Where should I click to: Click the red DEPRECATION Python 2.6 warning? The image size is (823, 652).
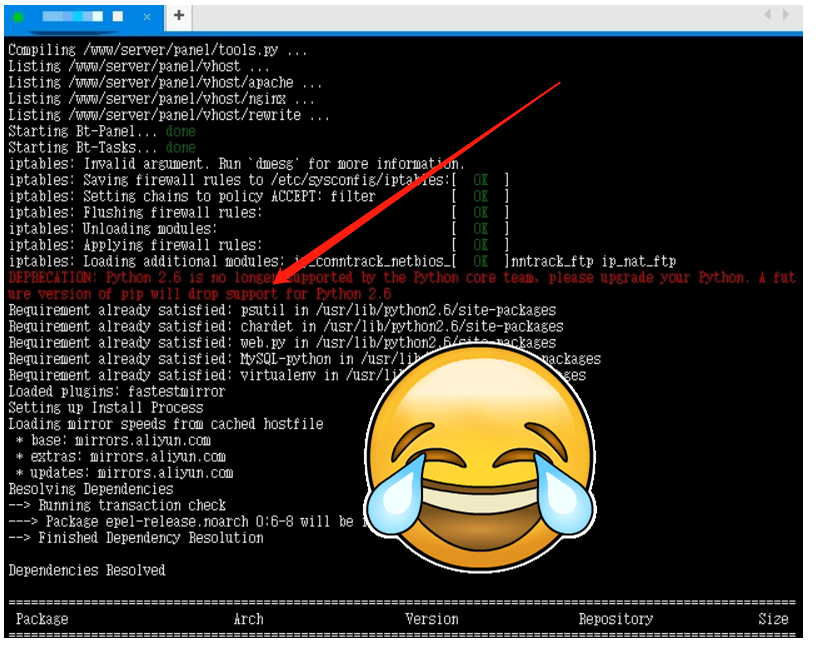click(402, 286)
